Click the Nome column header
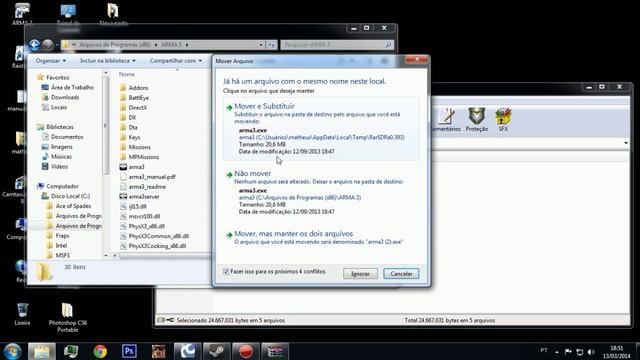This screenshot has width=640, height=360. (127, 74)
